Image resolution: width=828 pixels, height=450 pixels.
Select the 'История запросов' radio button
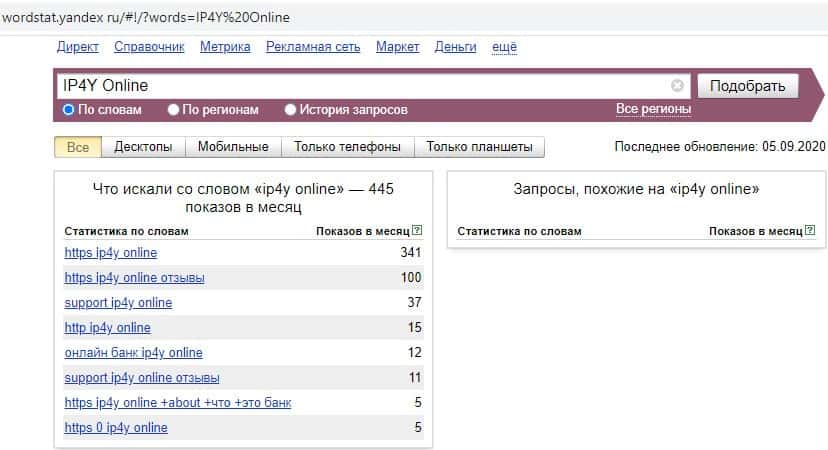(291, 110)
